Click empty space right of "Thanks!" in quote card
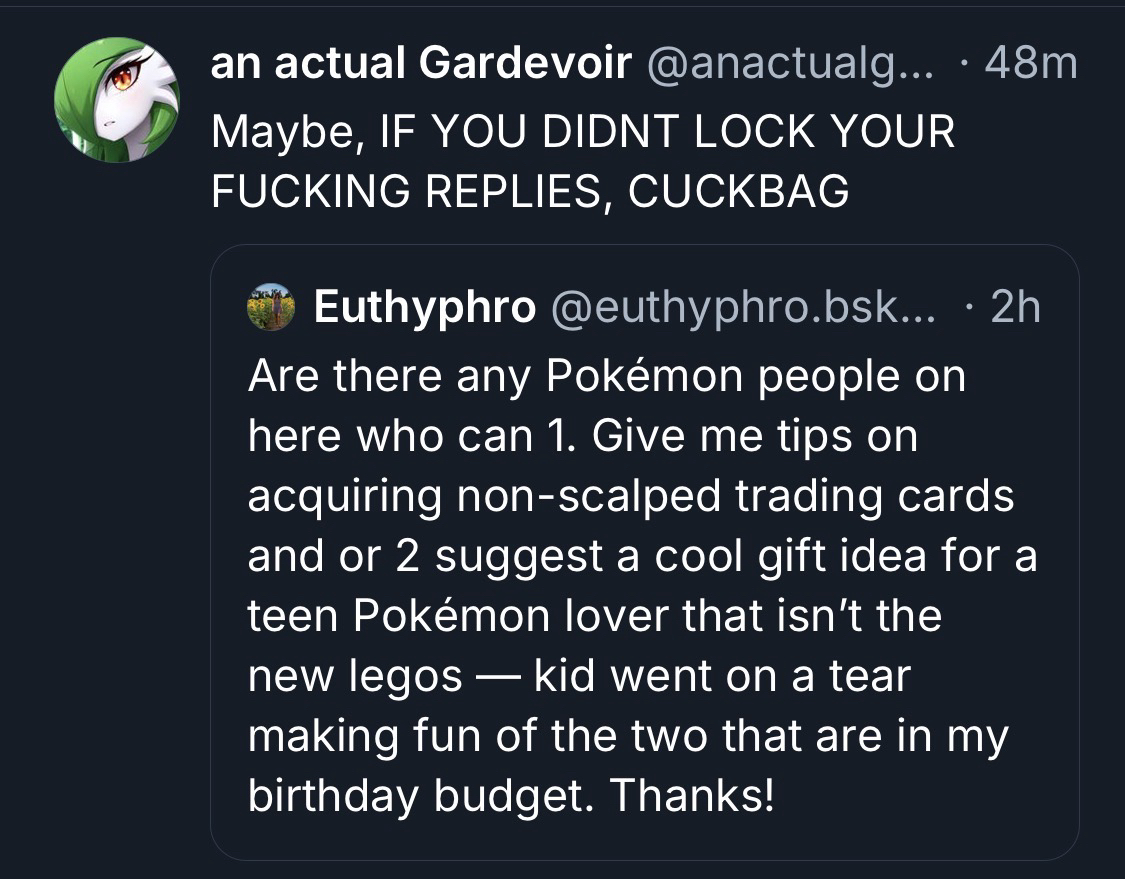 click(x=920, y=795)
